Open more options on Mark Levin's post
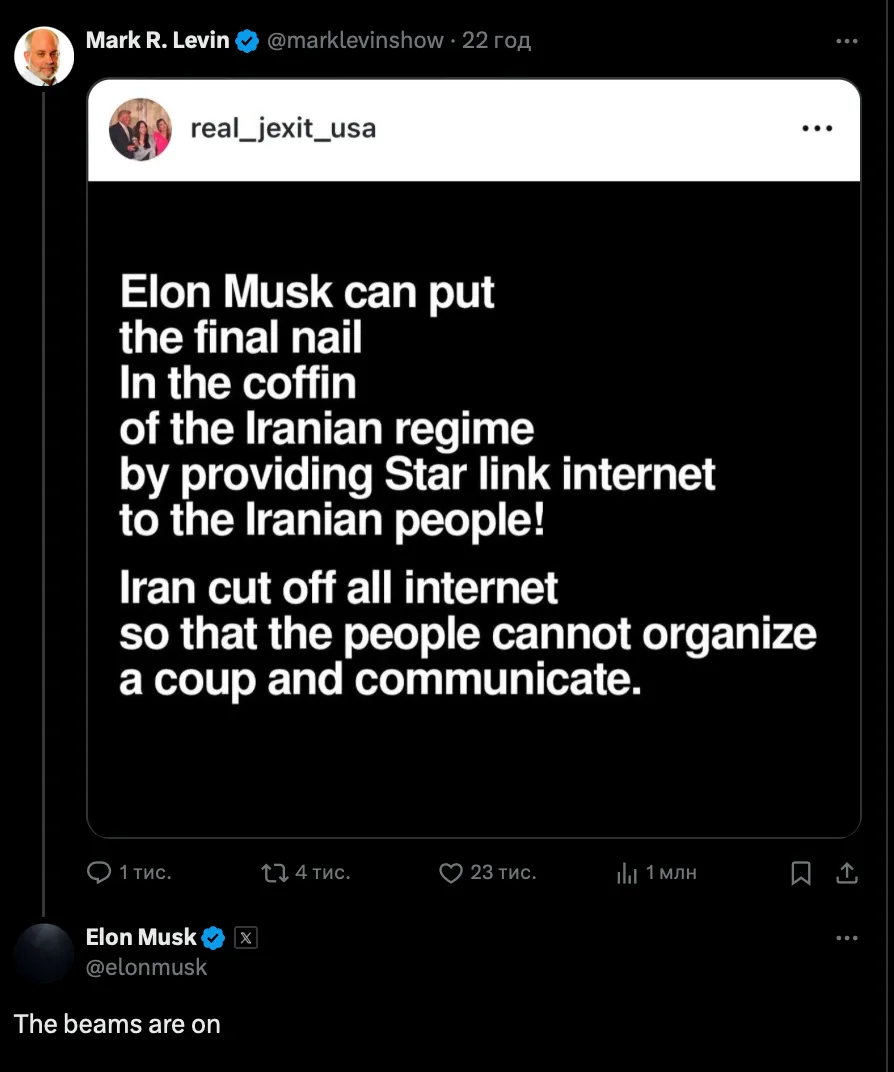The width and height of the screenshot is (894, 1072). [846, 41]
